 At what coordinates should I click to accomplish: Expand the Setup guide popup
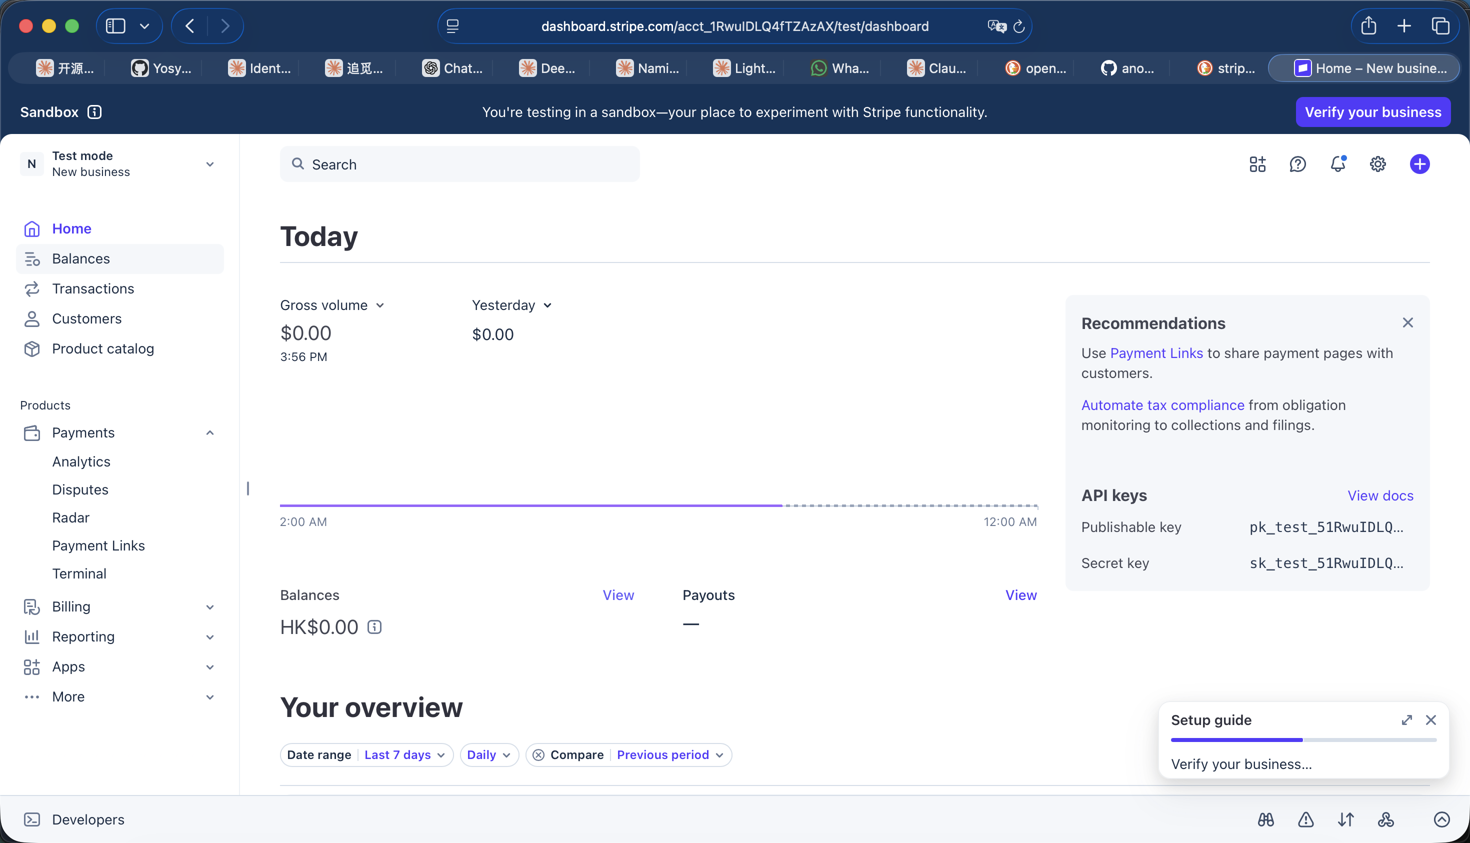(x=1407, y=720)
